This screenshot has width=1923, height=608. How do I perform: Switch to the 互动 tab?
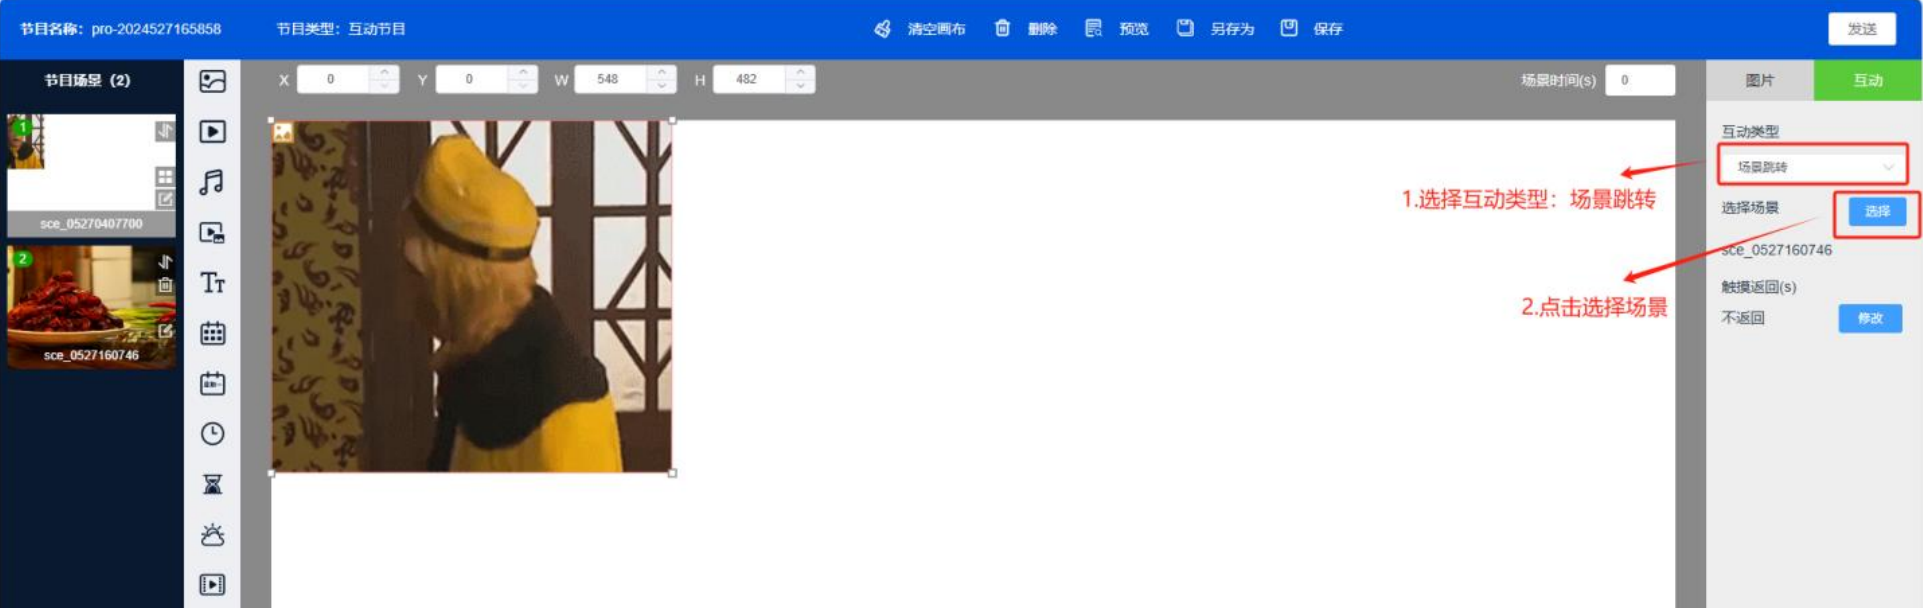[x=1867, y=80]
